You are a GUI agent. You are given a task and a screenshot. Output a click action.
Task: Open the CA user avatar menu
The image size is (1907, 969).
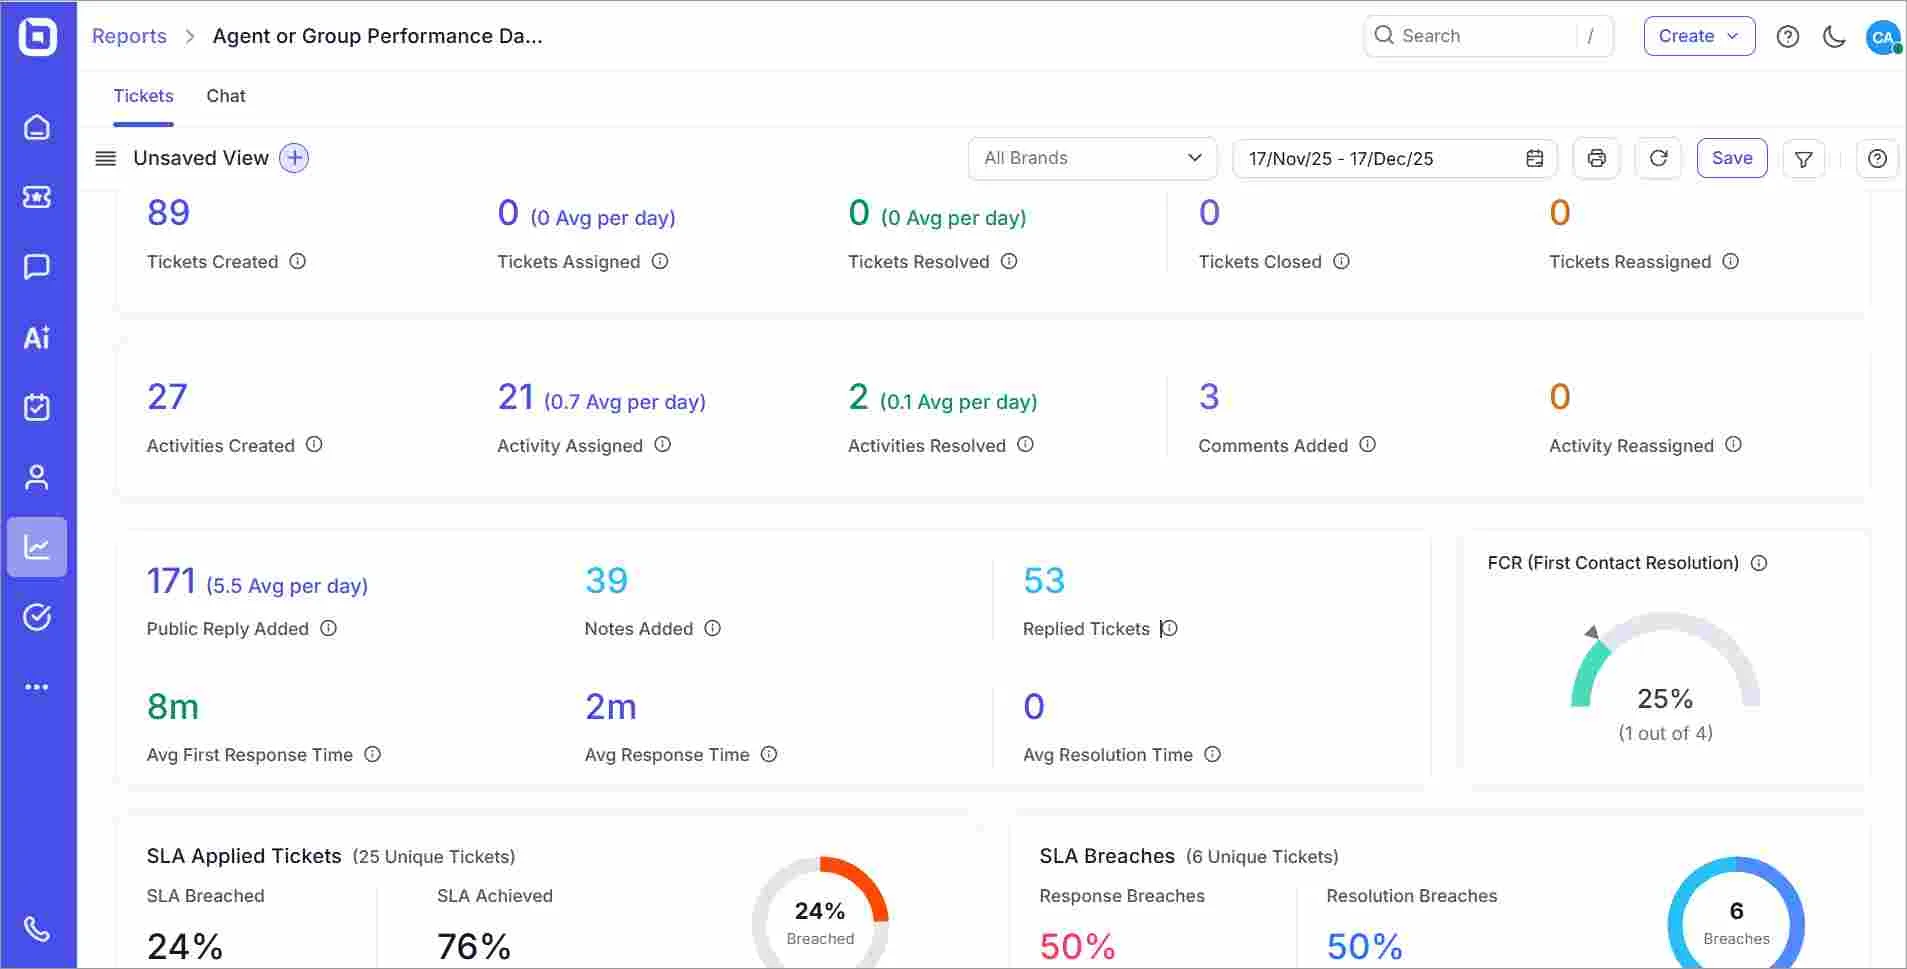click(x=1883, y=37)
